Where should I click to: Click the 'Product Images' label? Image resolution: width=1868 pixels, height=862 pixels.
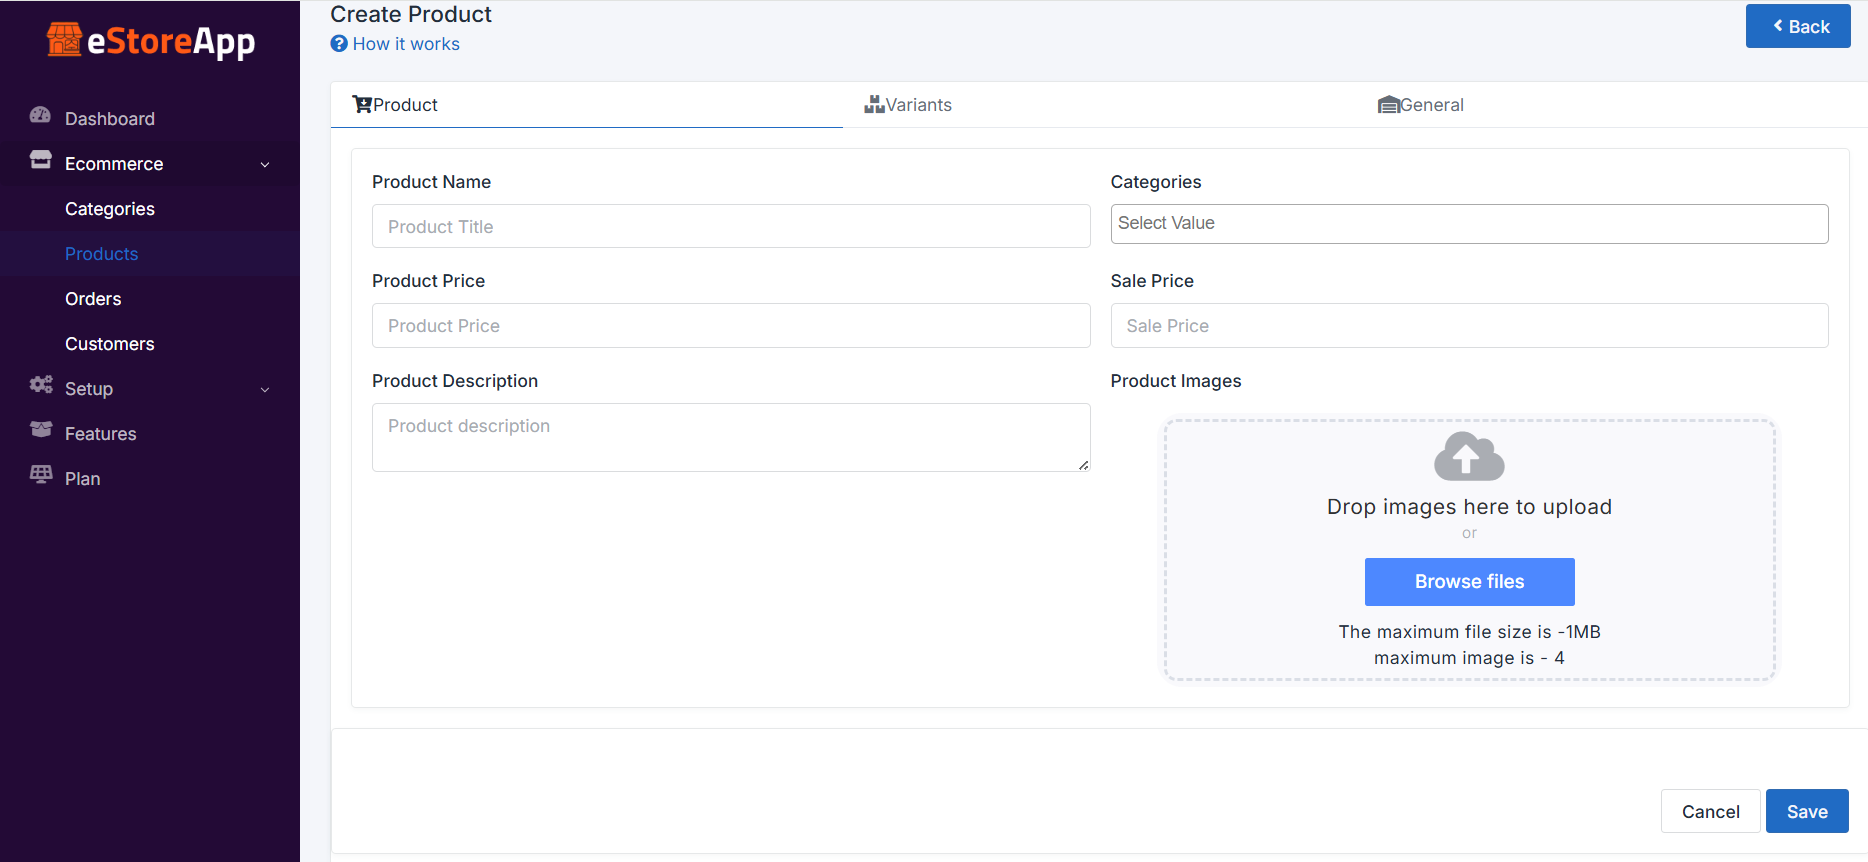click(1176, 381)
